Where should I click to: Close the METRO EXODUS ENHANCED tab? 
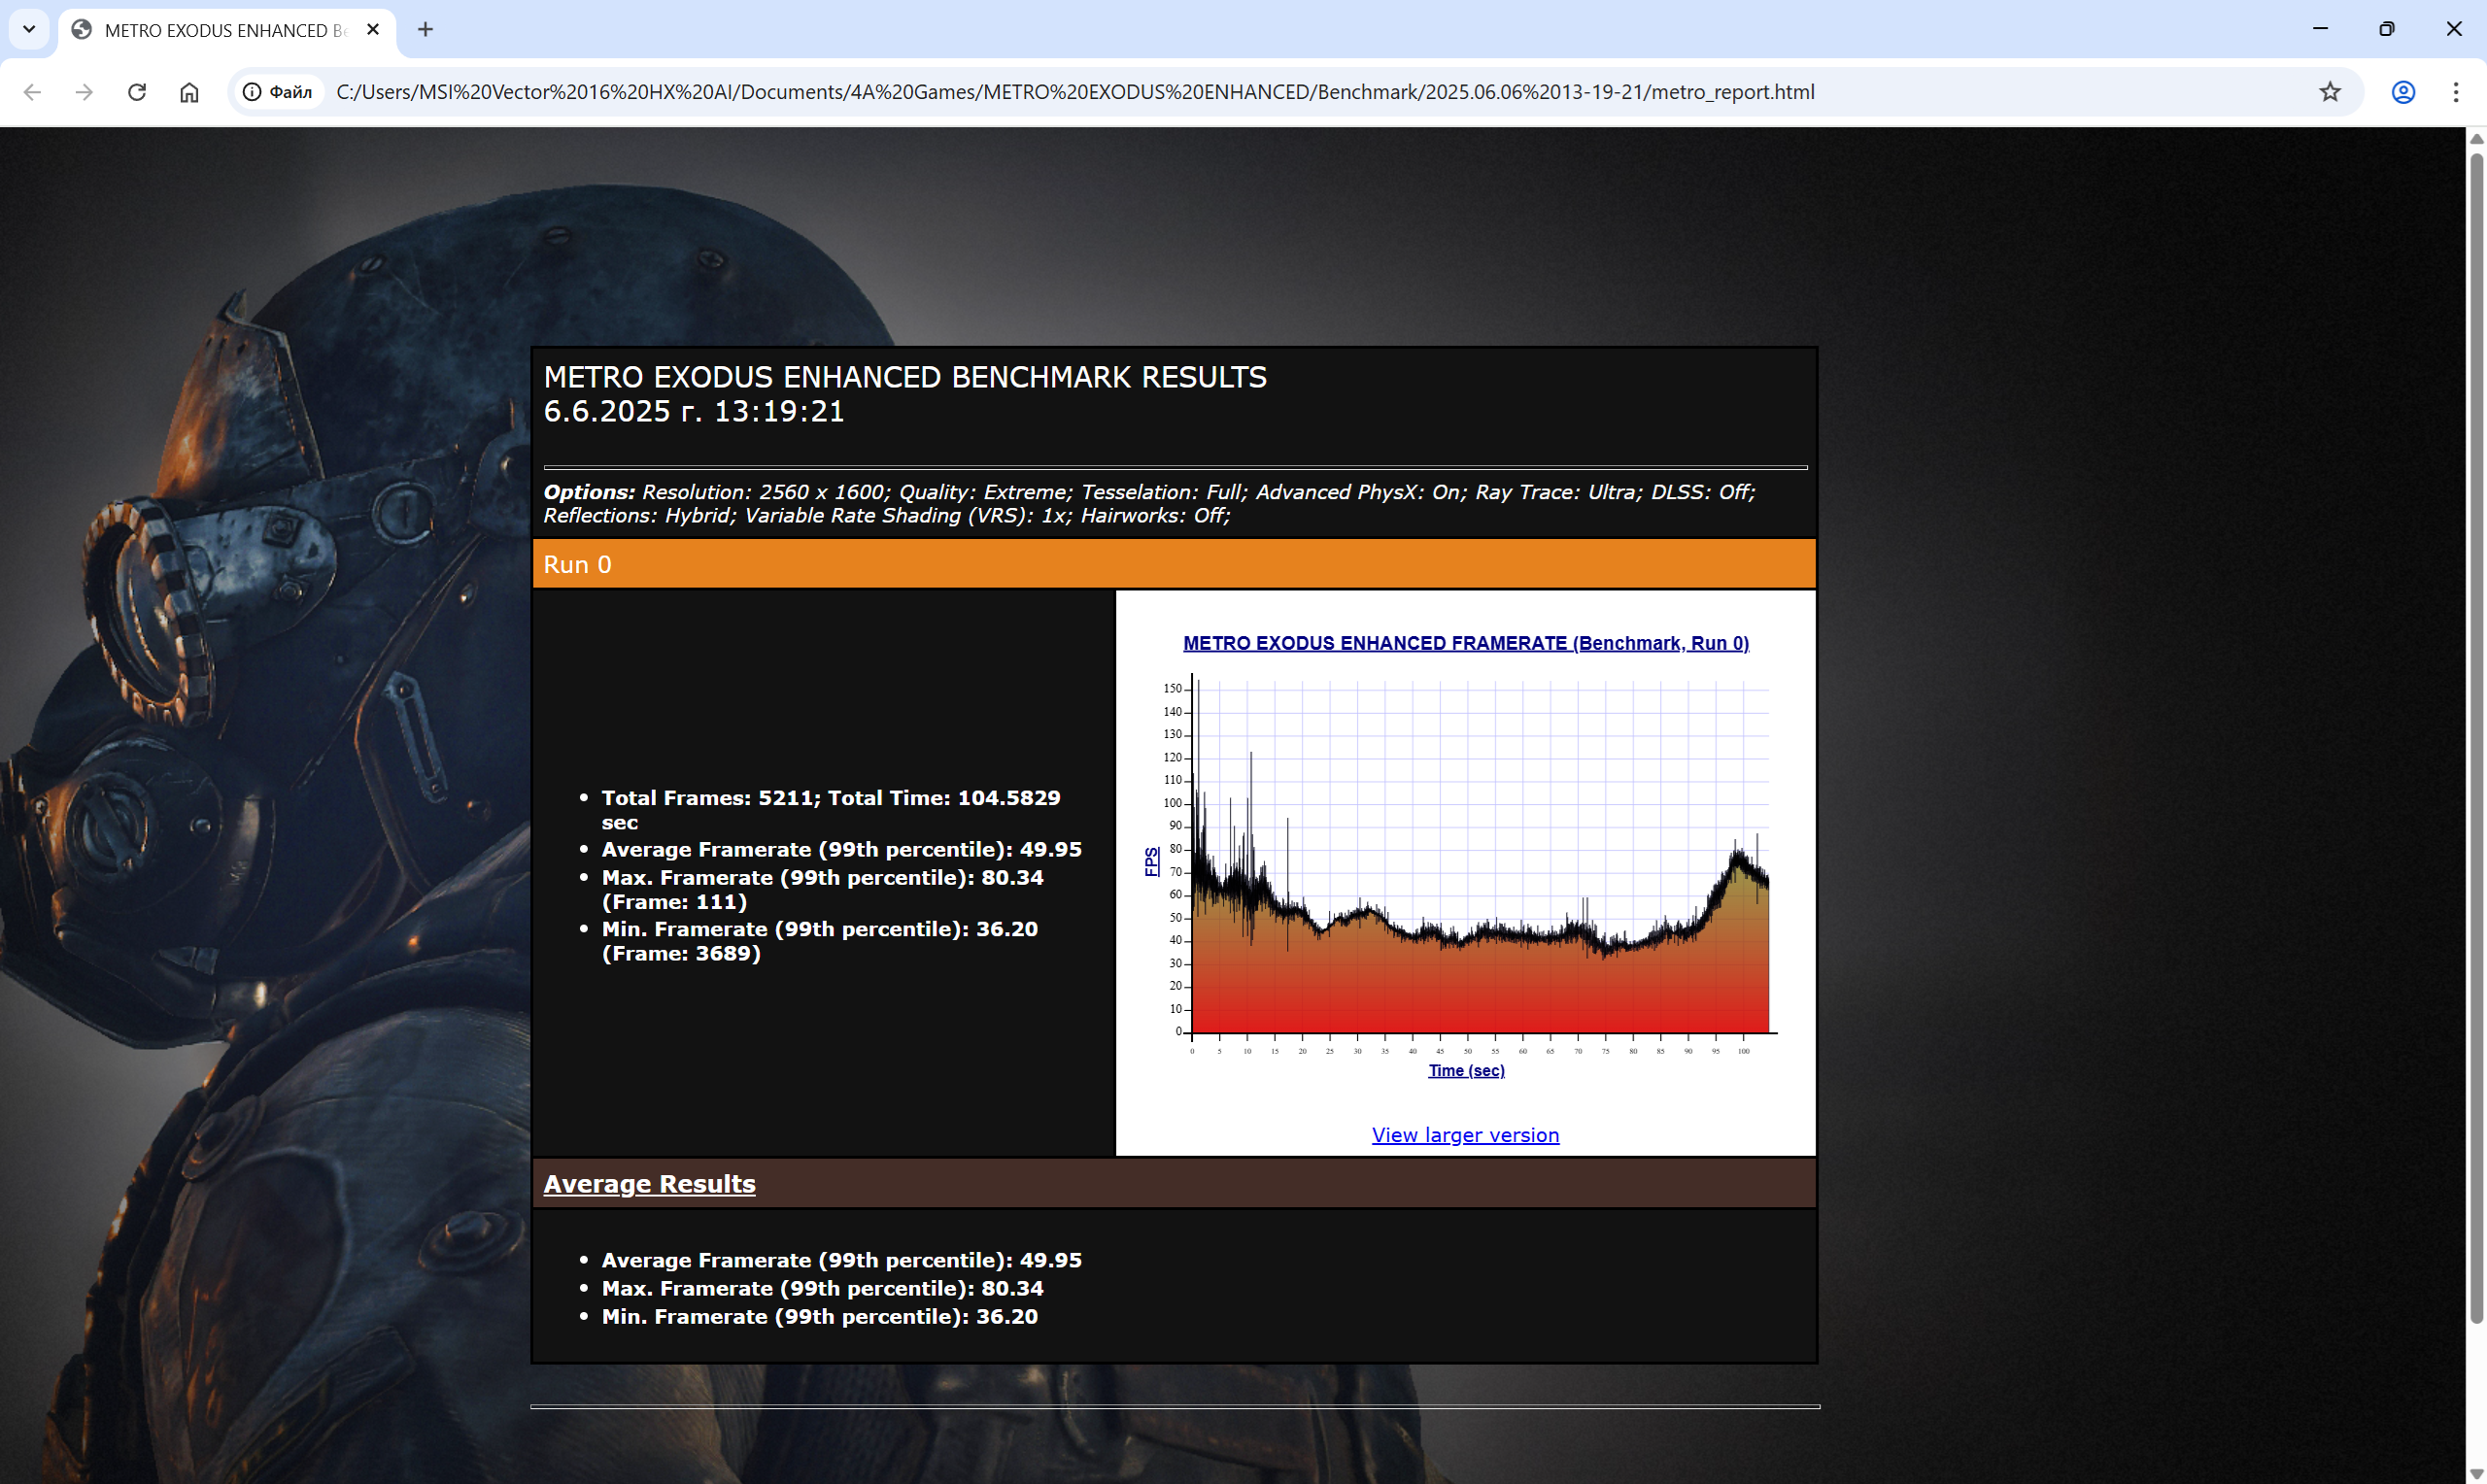coord(373,29)
